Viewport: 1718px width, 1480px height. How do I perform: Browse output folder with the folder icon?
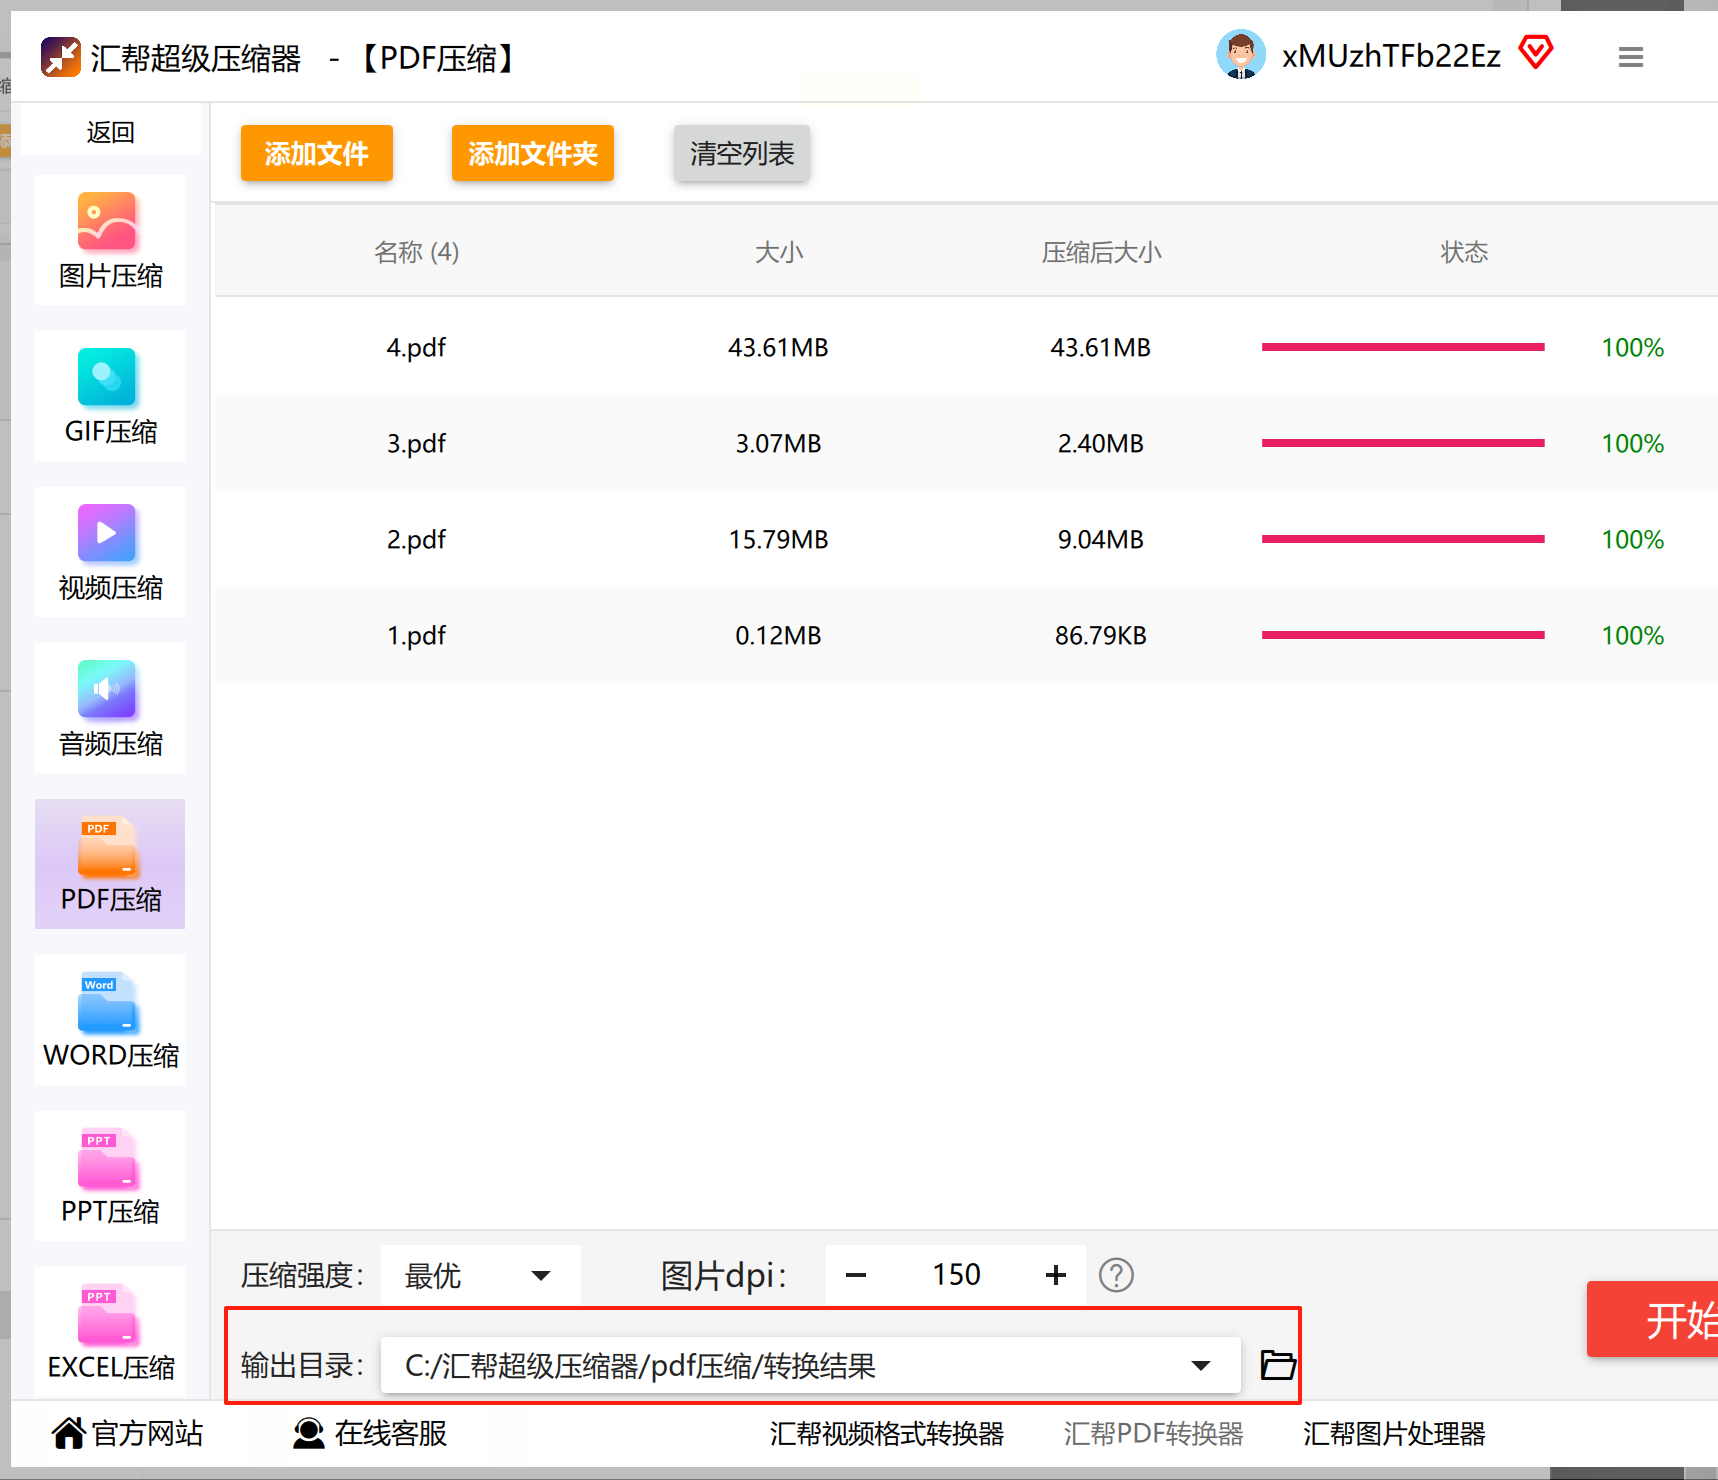tap(1277, 1365)
